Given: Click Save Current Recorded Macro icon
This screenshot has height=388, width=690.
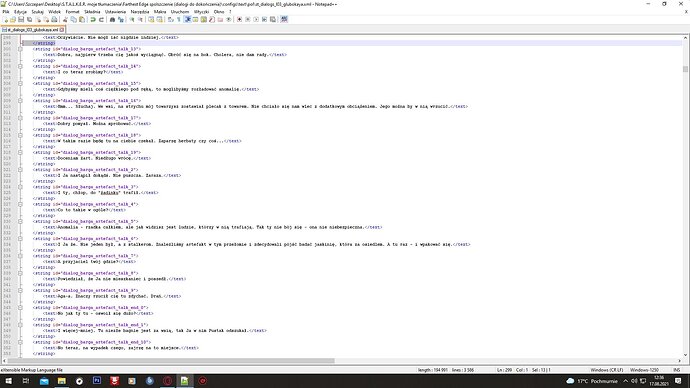Looking at the screenshot, I should pyautogui.click(x=273, y=20).
